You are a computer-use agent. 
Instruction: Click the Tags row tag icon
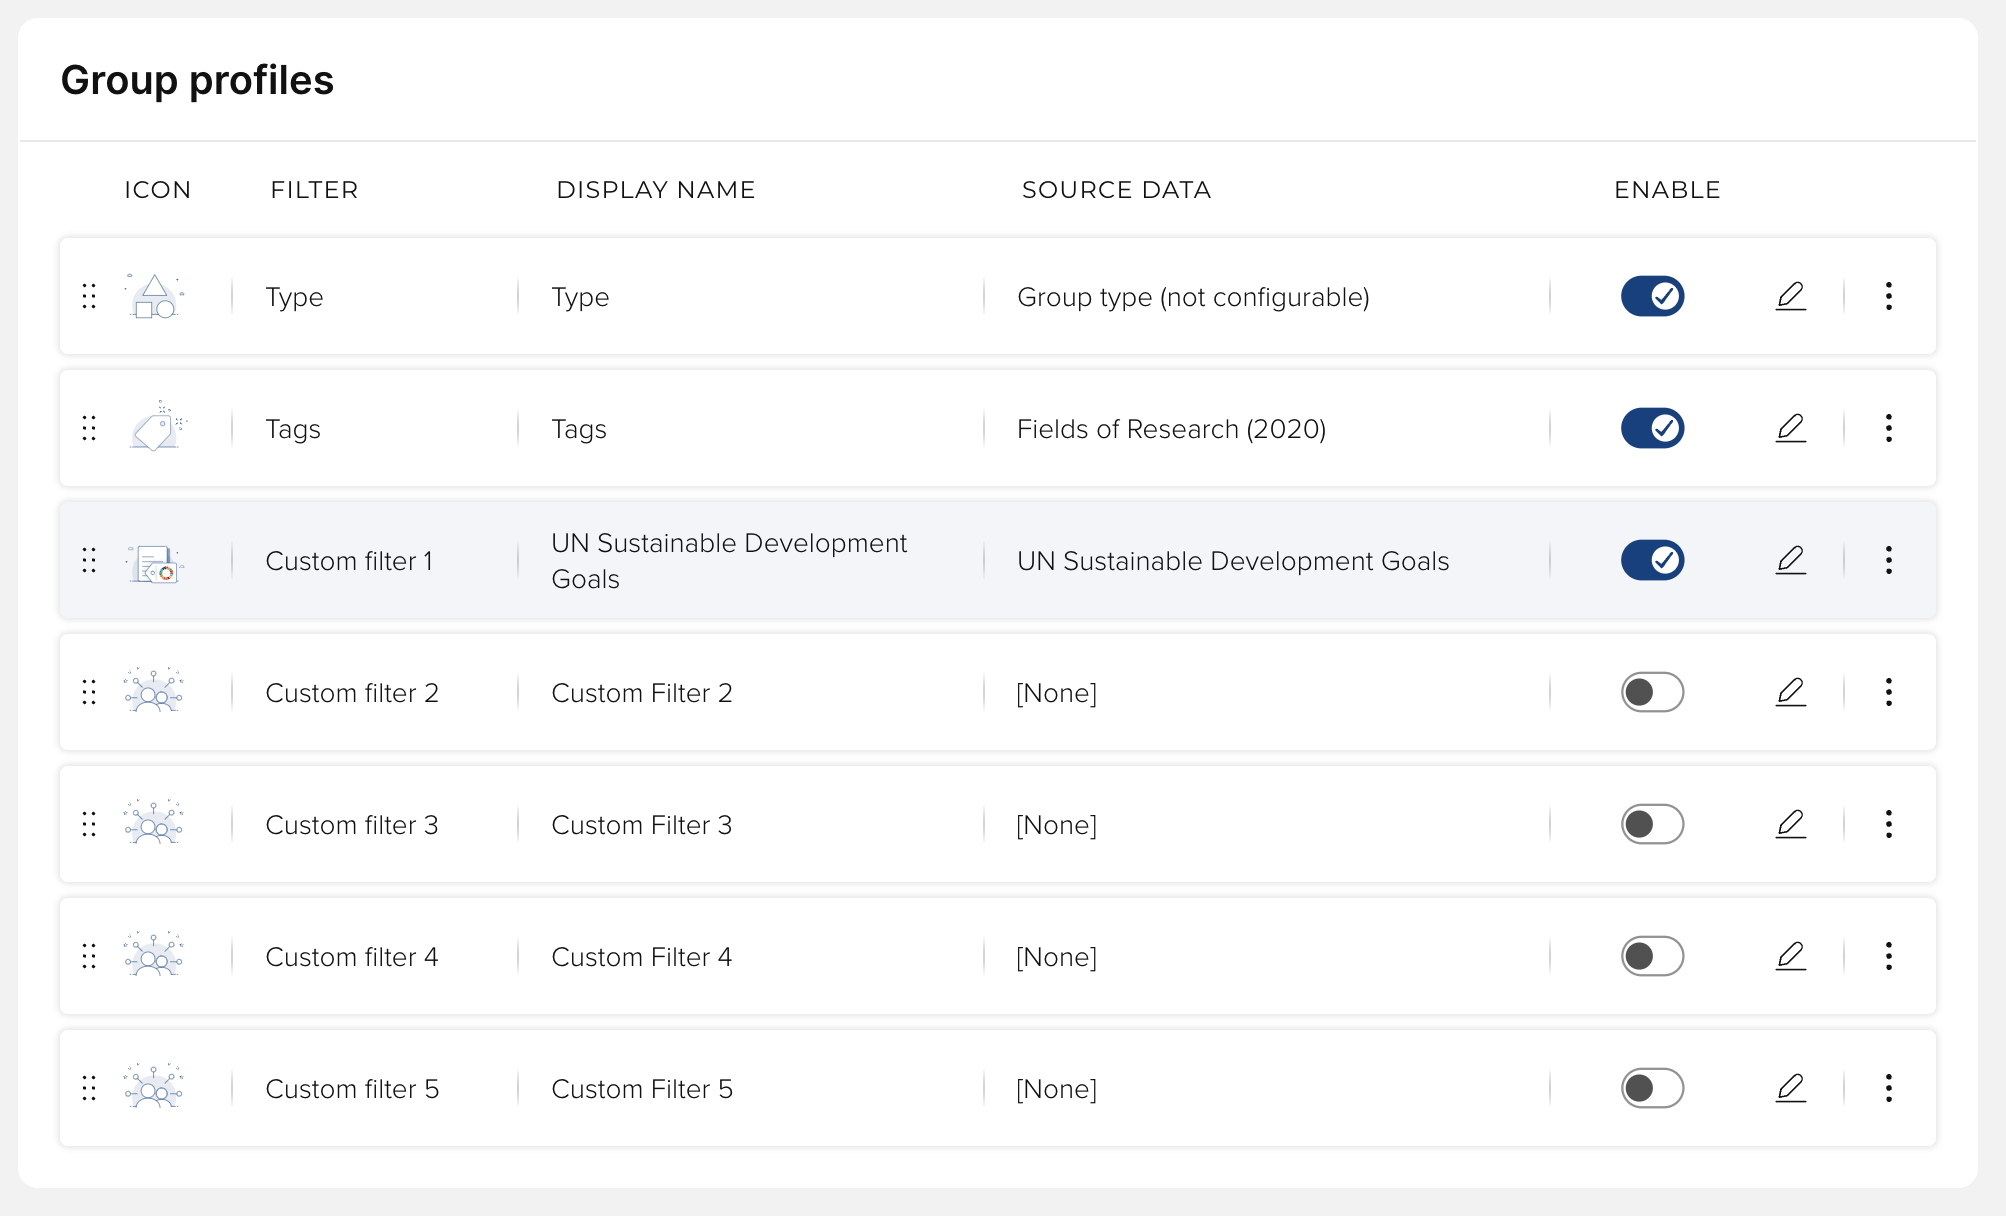tap(154, 428)
